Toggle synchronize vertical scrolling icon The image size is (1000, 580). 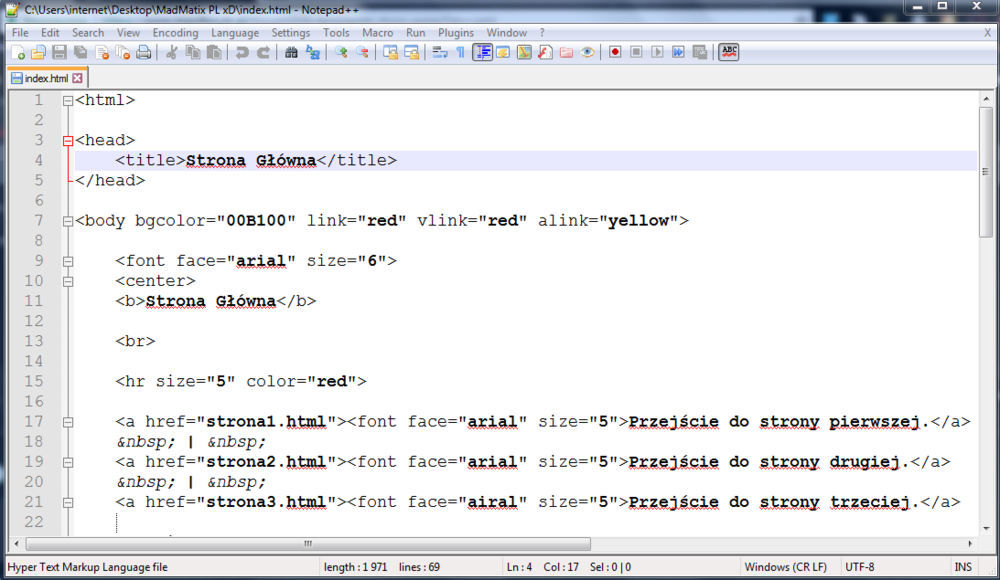tap(390, 52)
